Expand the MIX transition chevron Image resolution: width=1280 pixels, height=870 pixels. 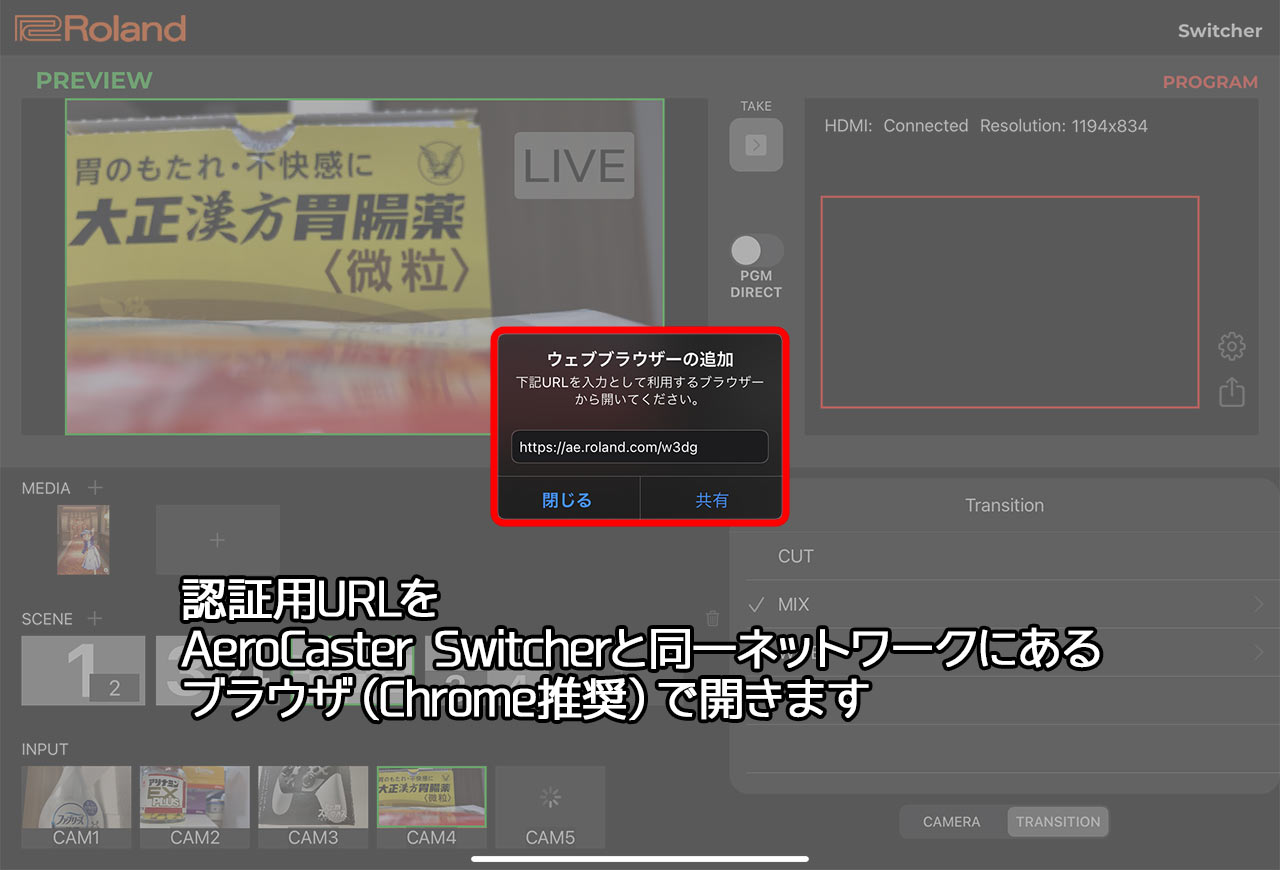click(x=1259, y=604)
